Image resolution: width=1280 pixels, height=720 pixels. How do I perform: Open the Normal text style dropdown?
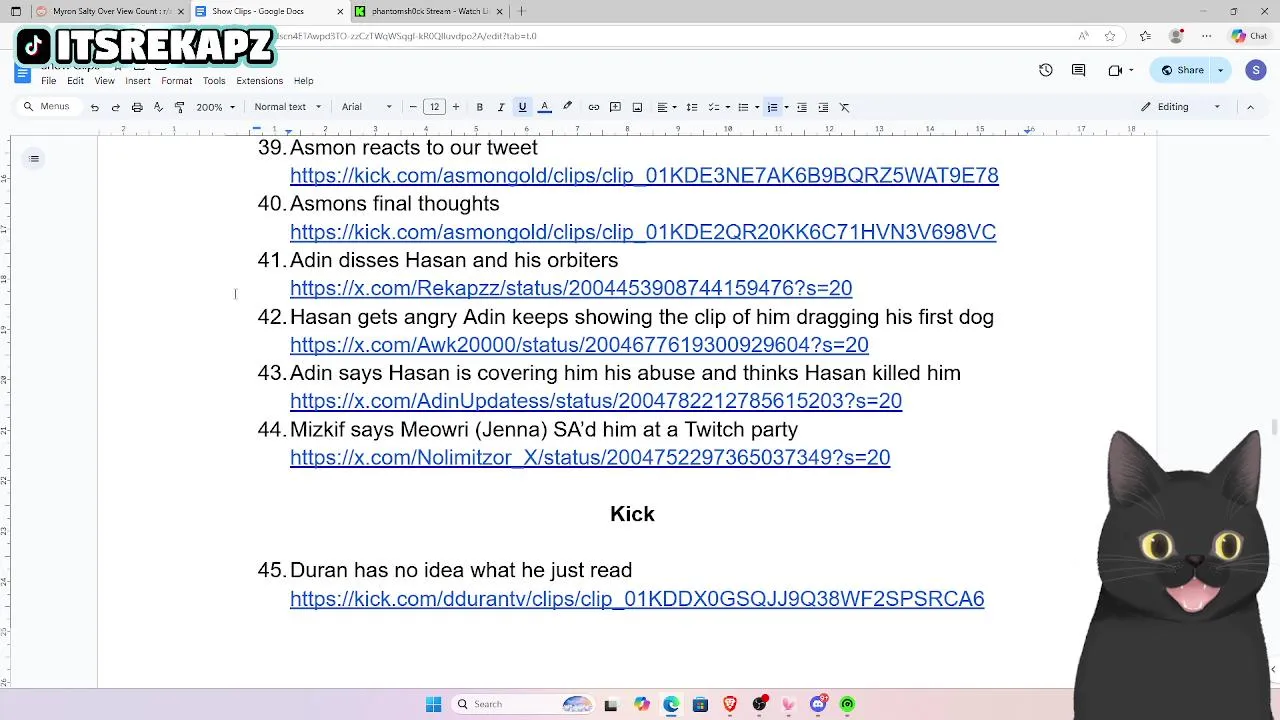[x=287, y=107]
